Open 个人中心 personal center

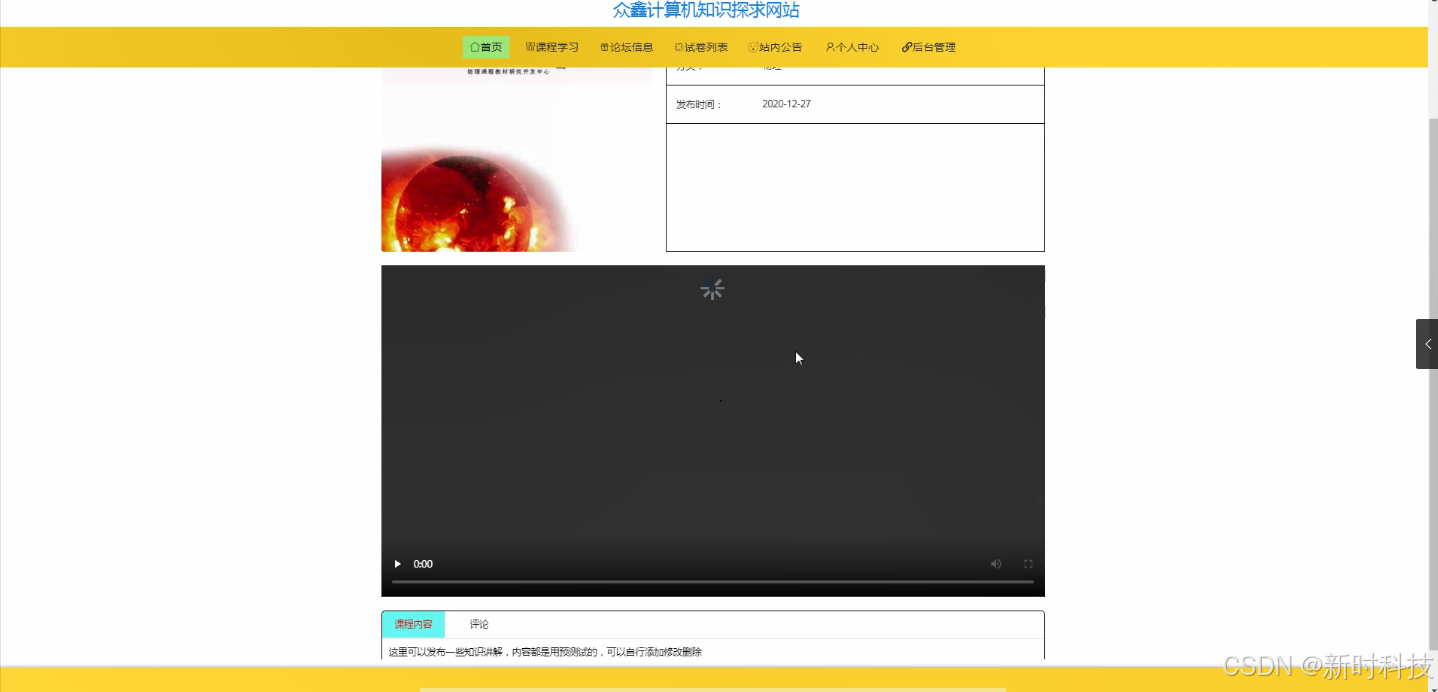click(852, 47)
